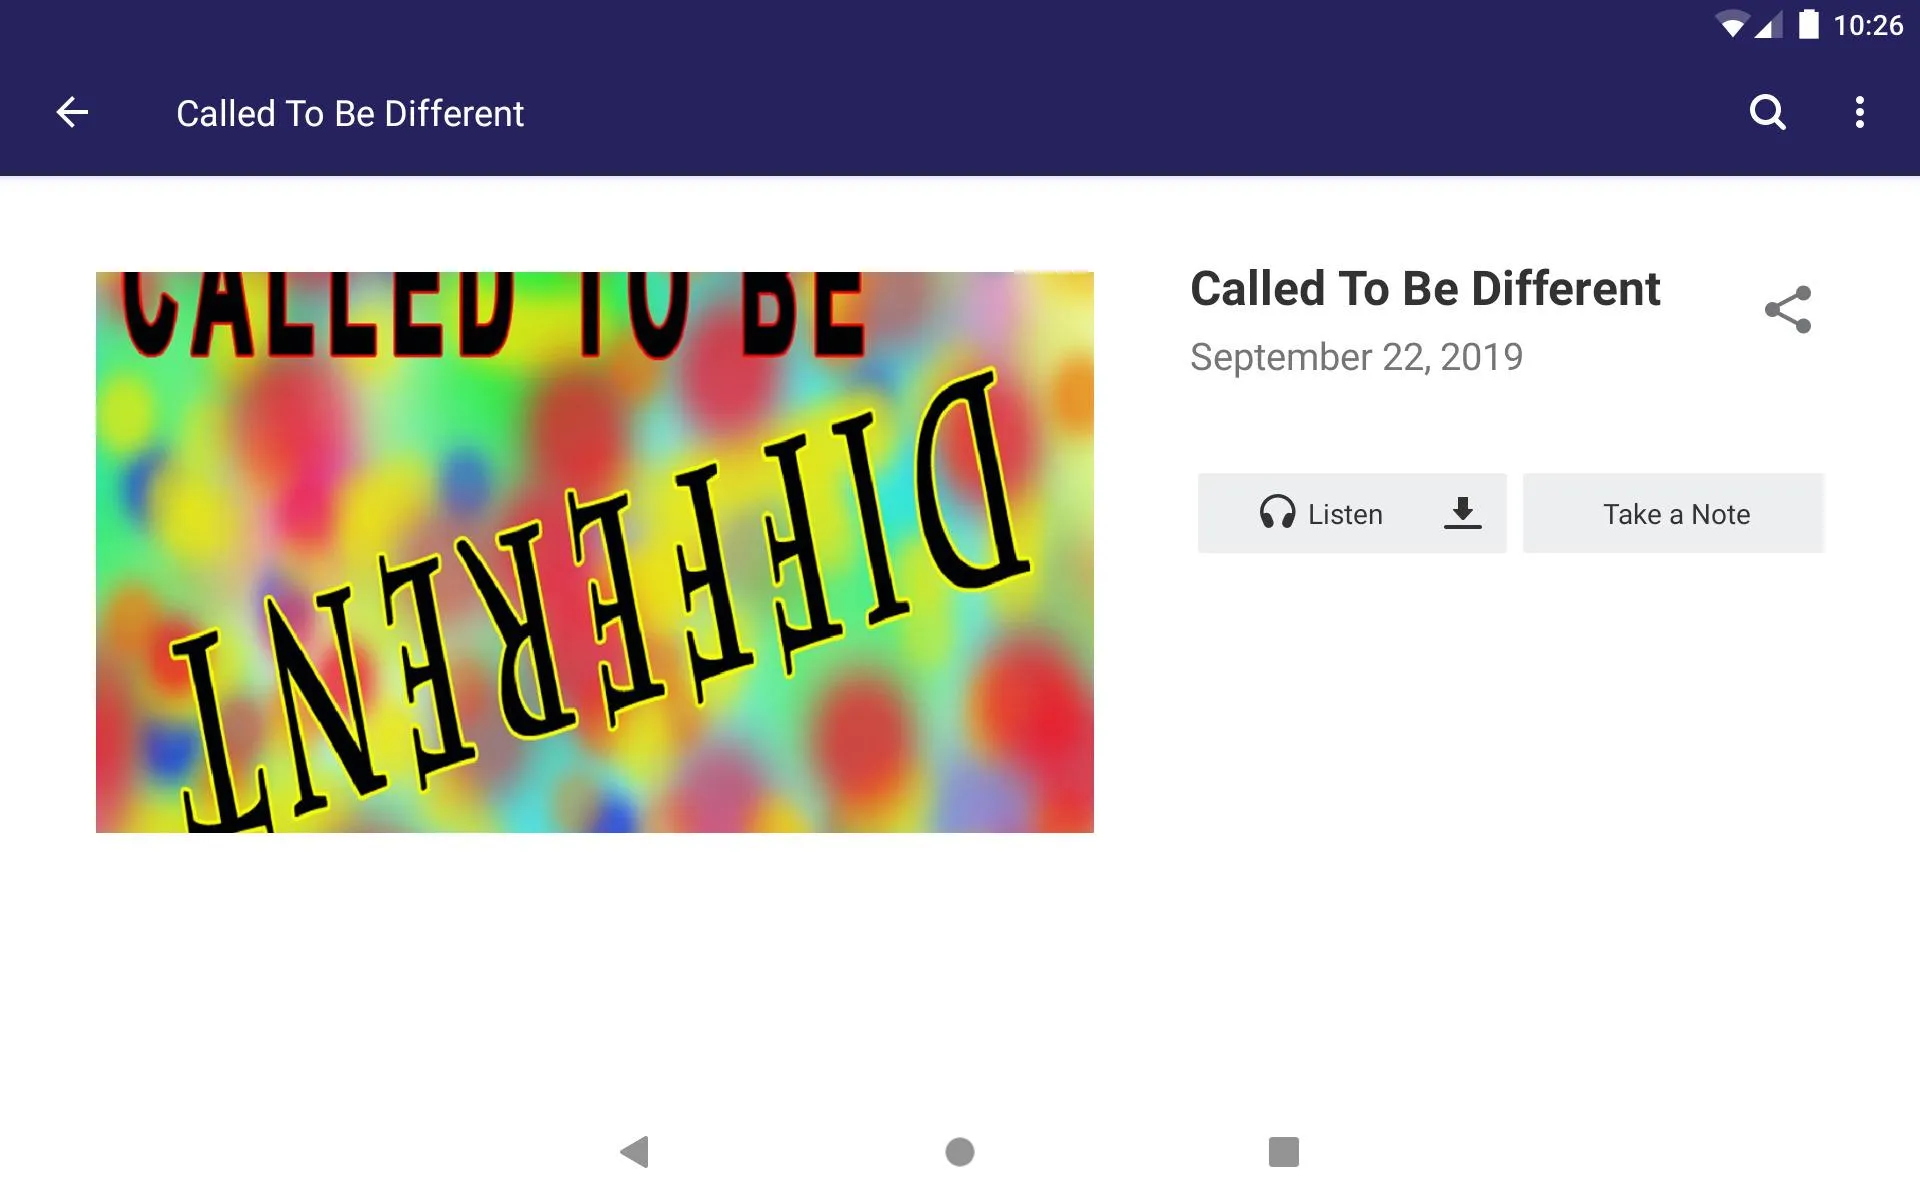Click the Android home button icon
The height and width of the screenshot is (1200, 1920).
[x=959, y=1152]
